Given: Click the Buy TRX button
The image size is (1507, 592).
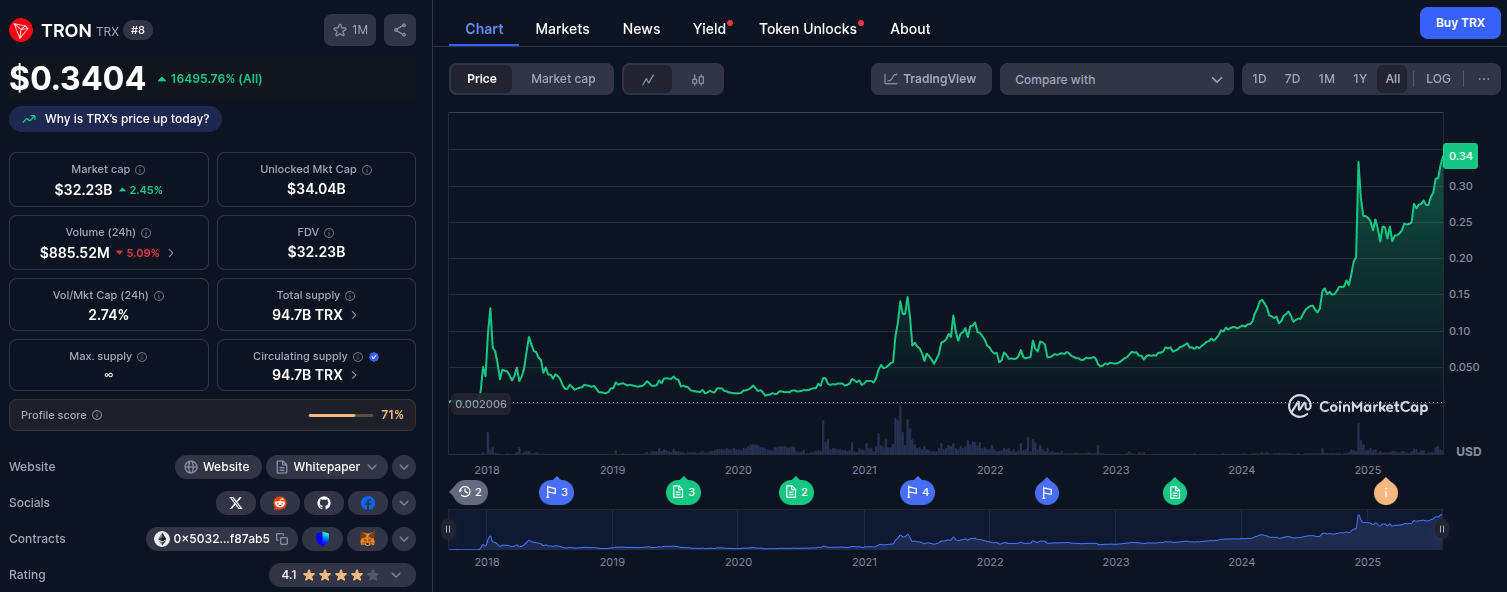Looking at the screenshot, I should (x=1460, y=23).
